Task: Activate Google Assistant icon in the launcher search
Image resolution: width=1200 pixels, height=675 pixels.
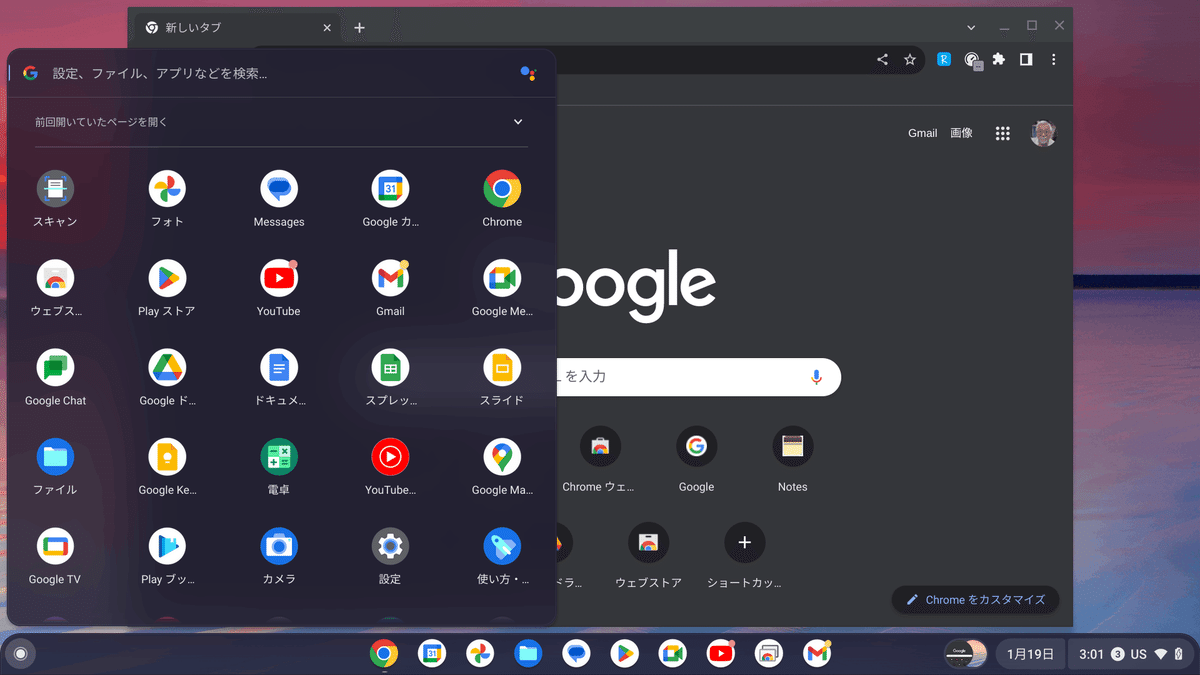Action: (x=528, y=73)
